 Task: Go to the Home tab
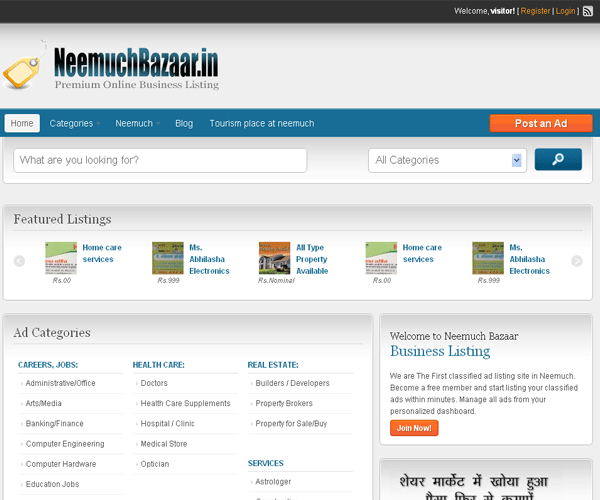tap(22, 123)
